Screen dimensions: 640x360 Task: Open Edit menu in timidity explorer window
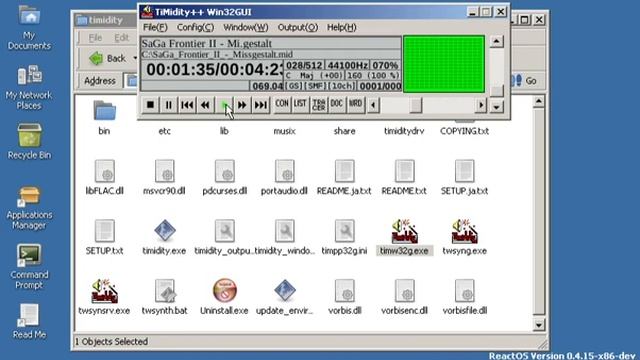coord(121,38)
